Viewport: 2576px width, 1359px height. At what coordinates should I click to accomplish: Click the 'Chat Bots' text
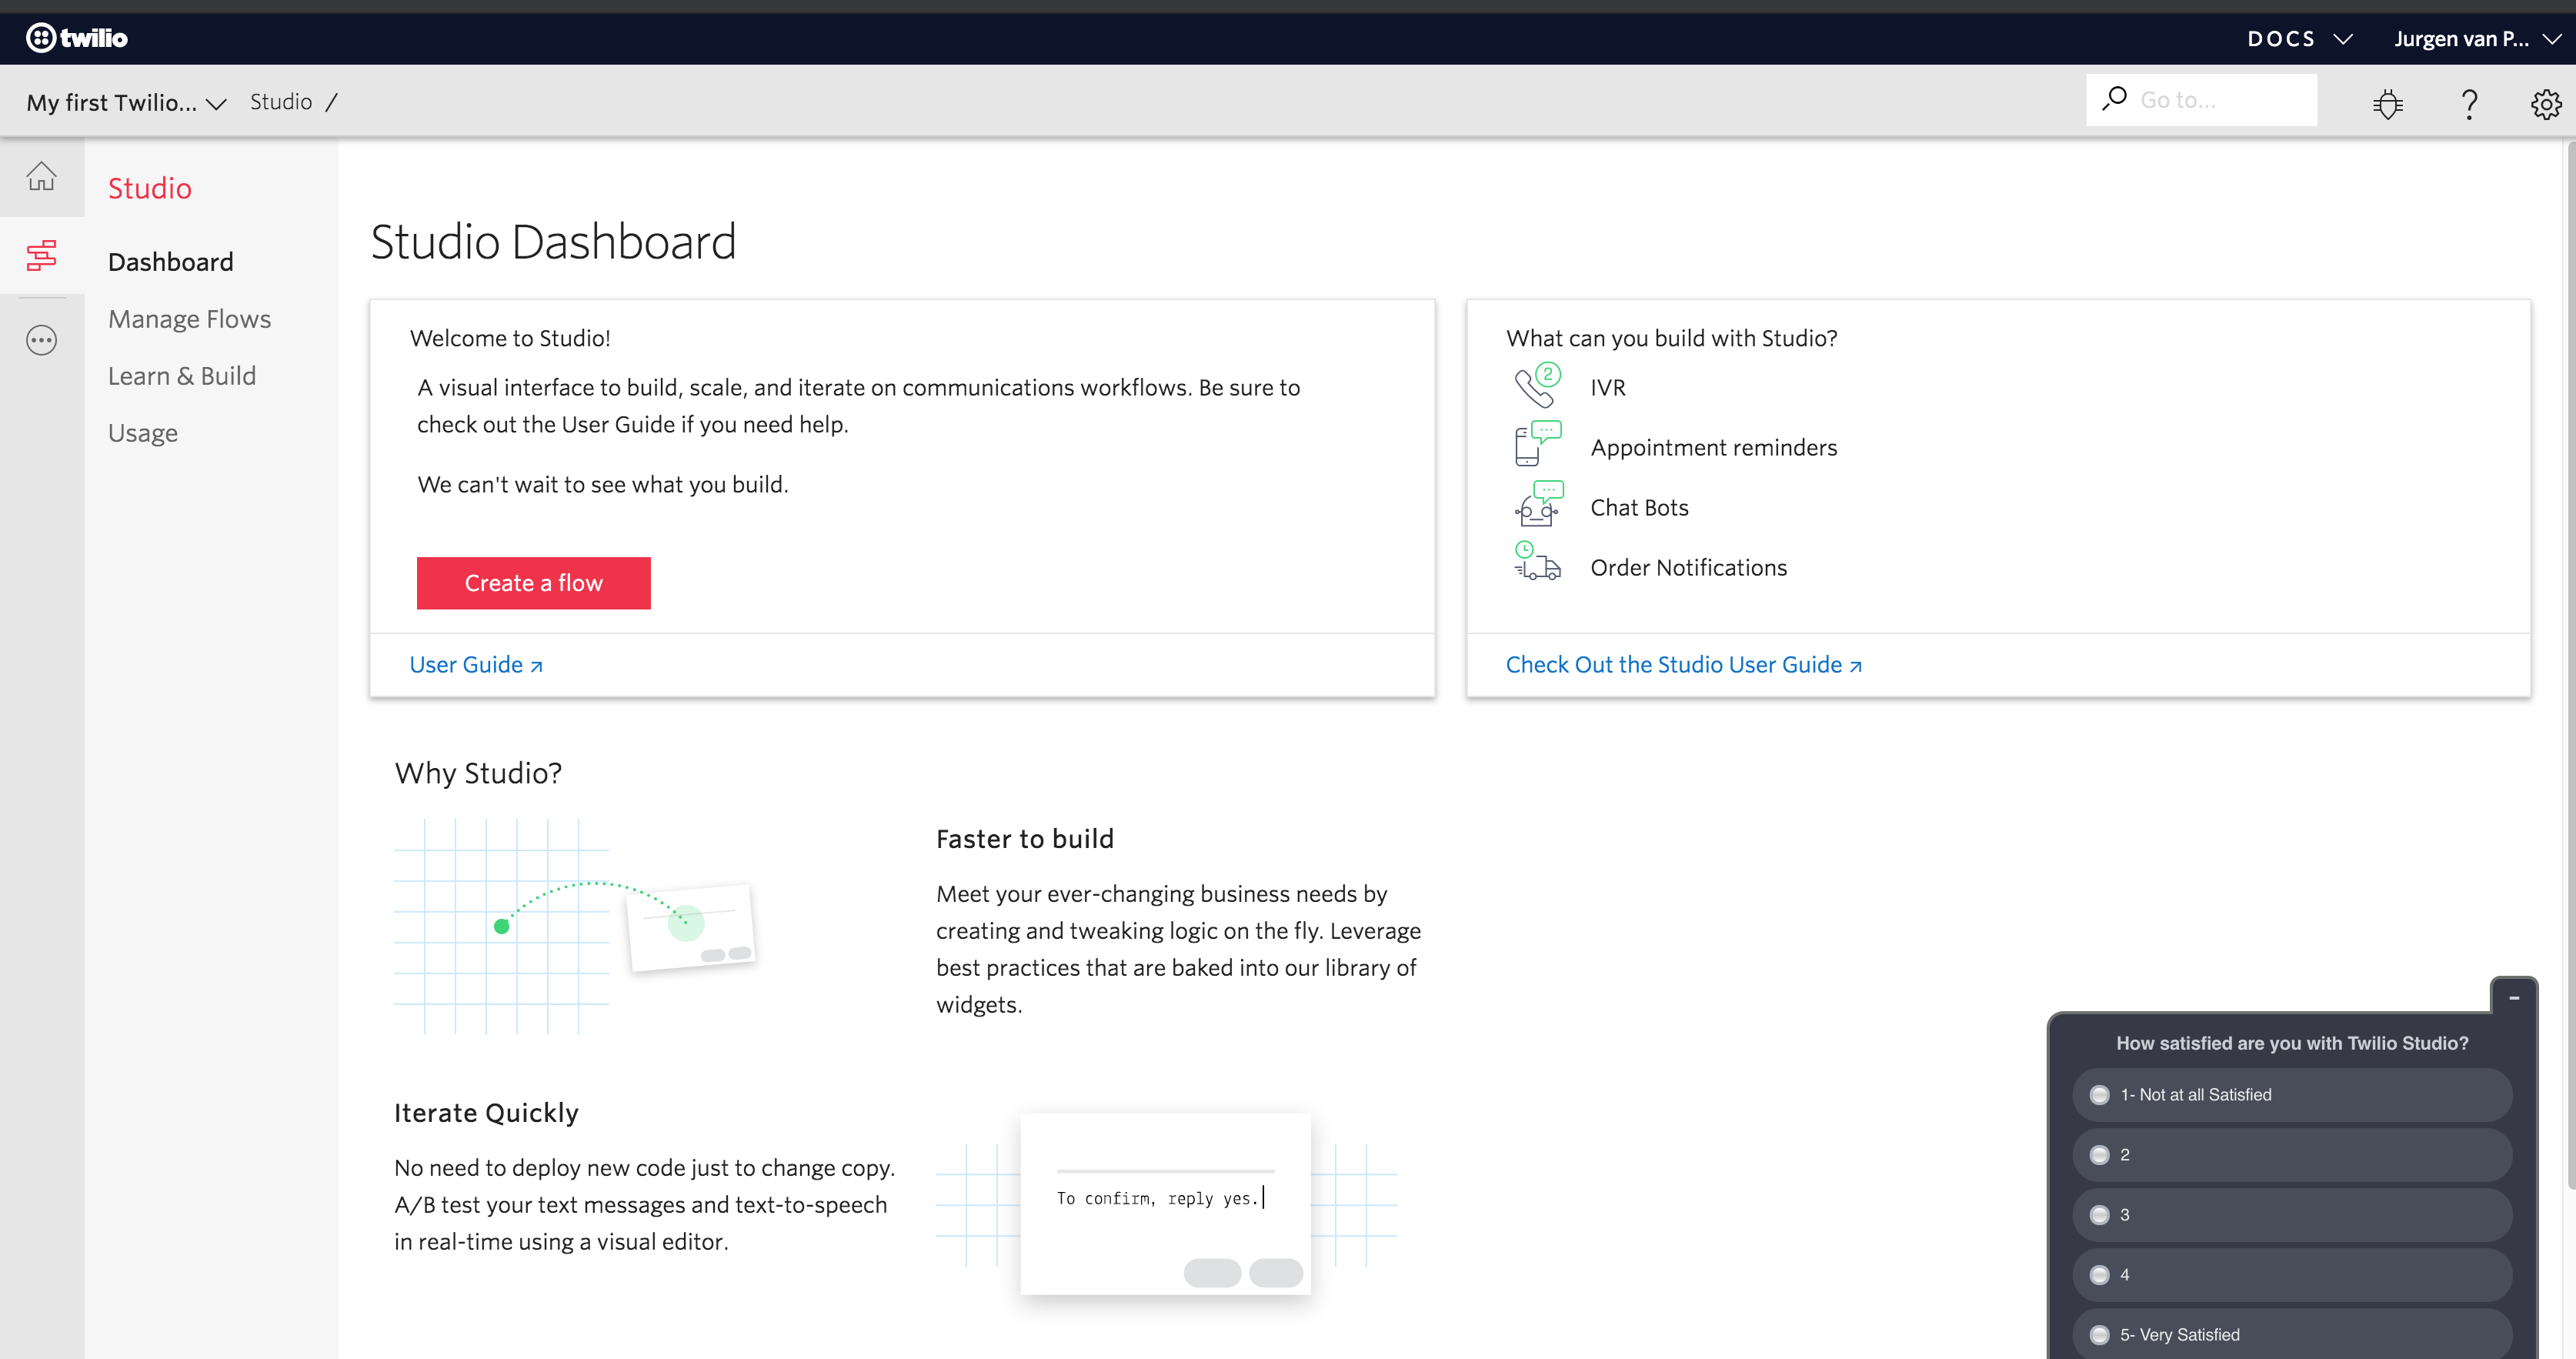point(1639,508)
